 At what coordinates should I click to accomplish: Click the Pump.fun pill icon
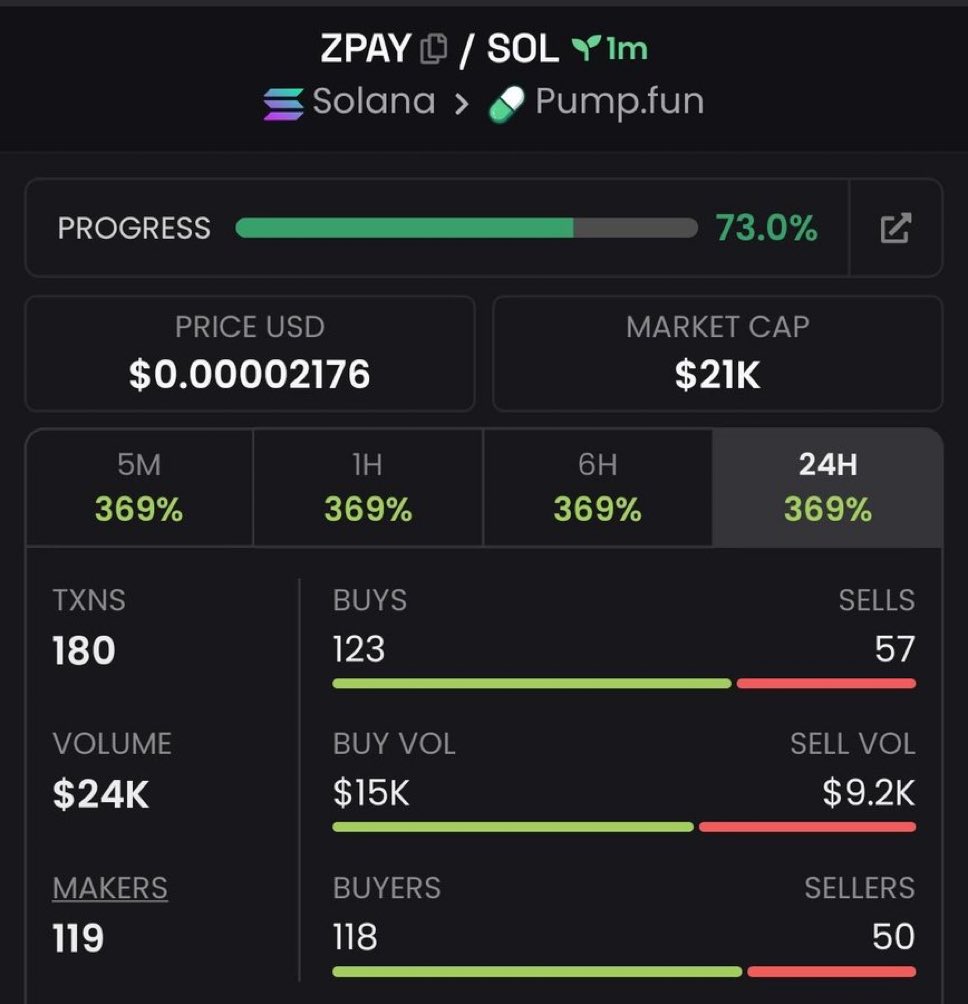(x=507, y=103)
